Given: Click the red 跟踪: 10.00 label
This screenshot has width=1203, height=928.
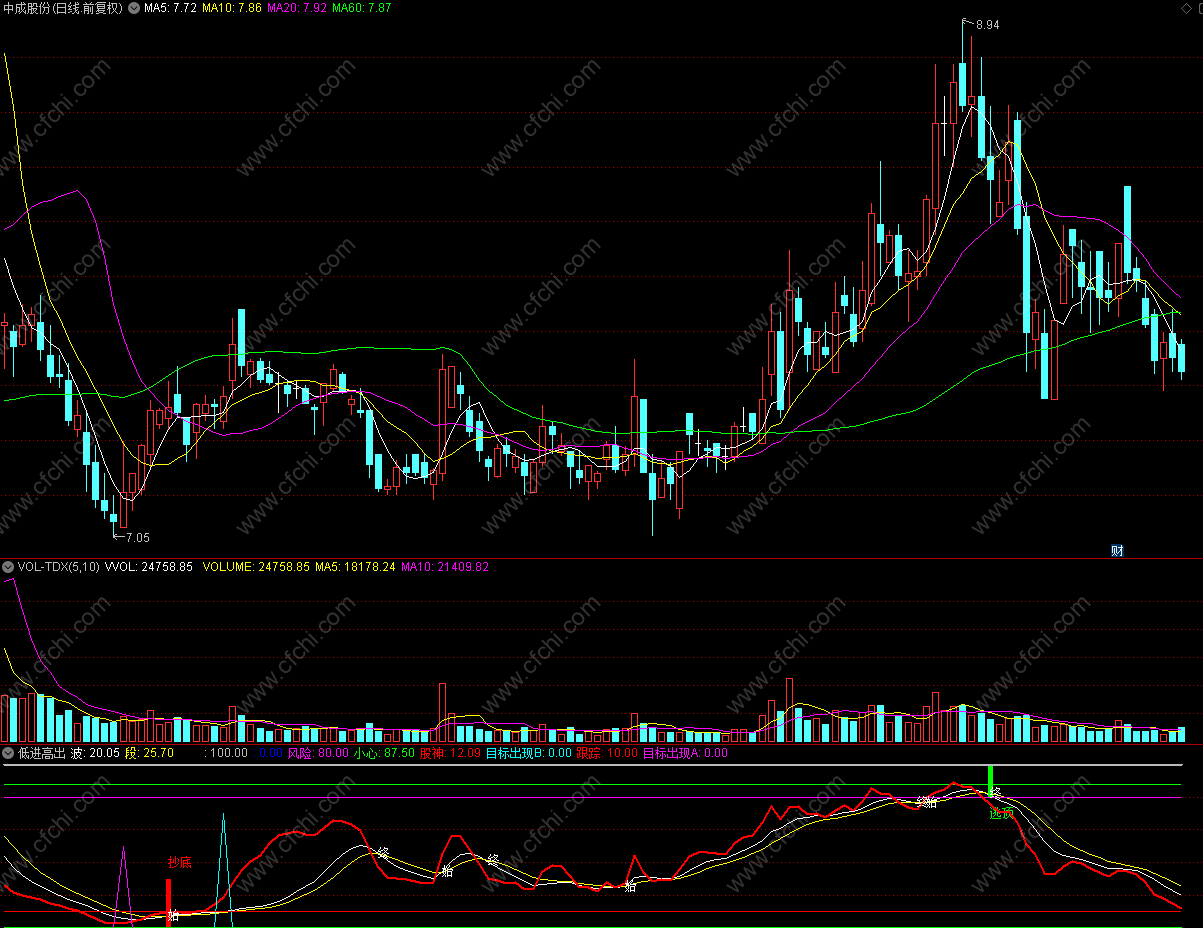Looking at the screenshot, I should (607, 753).
